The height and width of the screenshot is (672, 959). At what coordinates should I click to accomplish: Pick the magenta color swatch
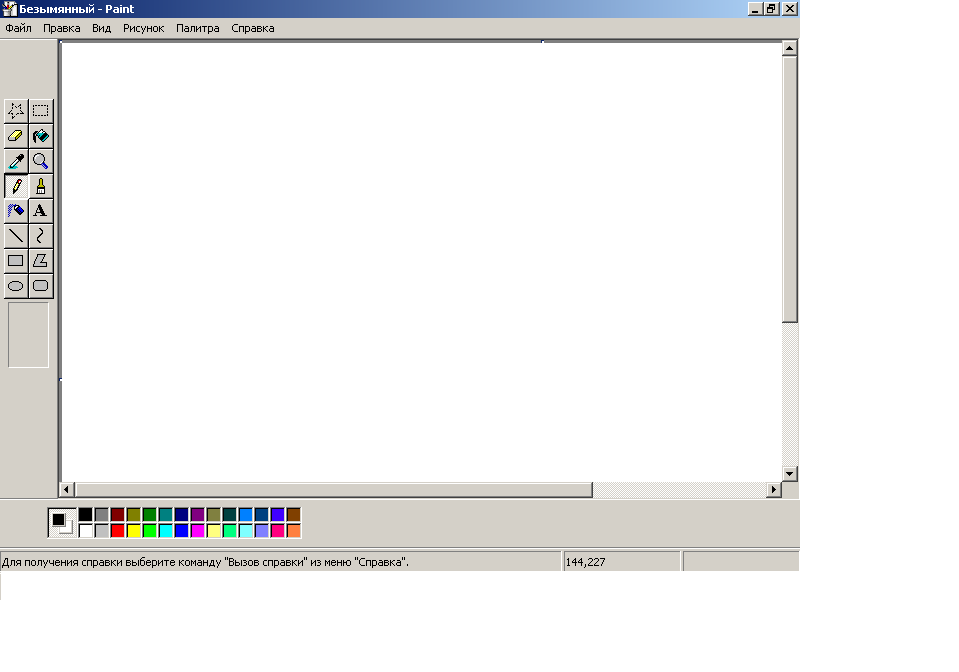198,531
